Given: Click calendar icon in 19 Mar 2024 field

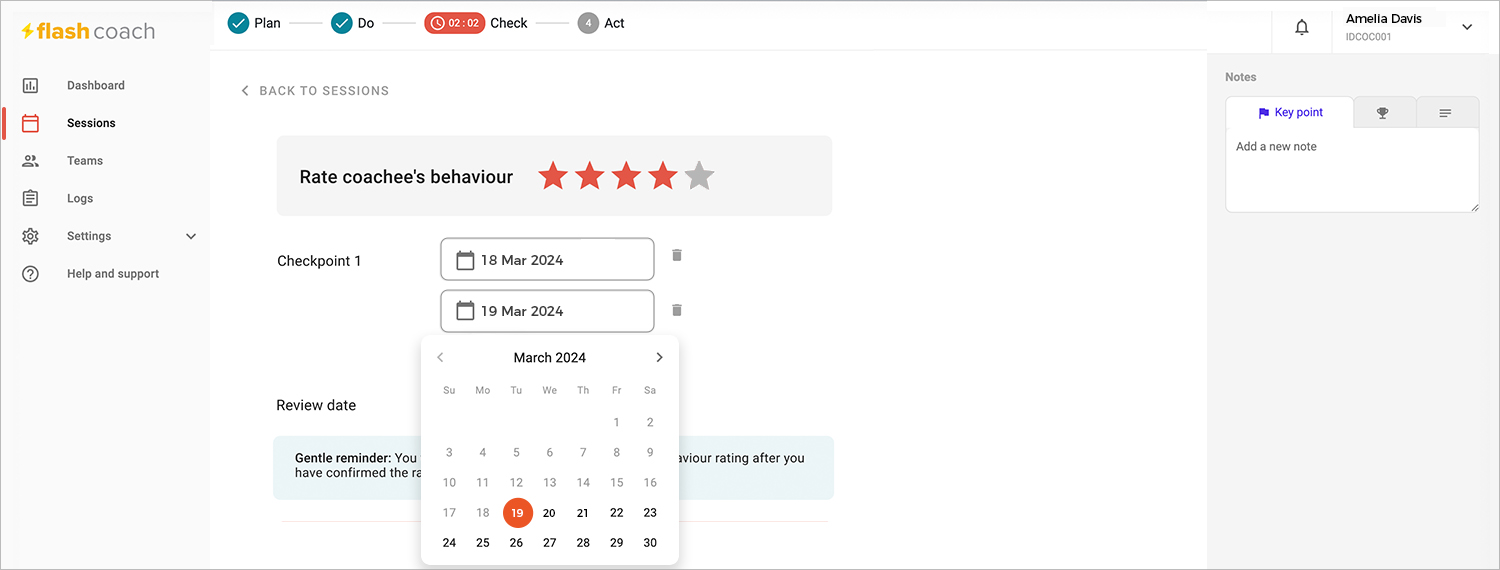Looking at the screenshot, I should coord(465,311).
